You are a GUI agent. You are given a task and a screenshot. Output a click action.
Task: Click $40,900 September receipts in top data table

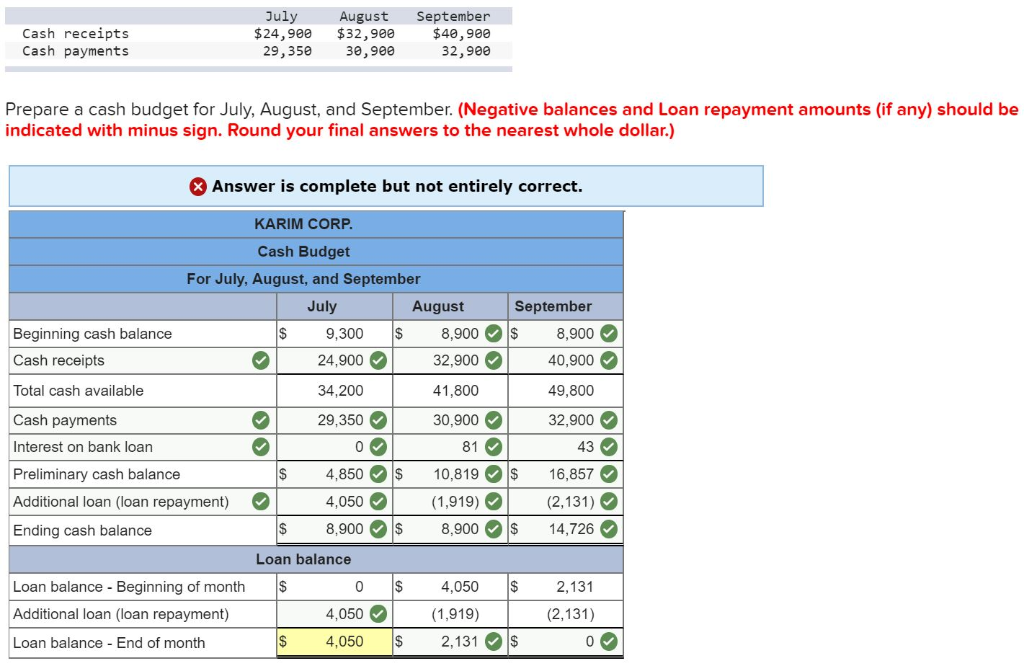tap(462, 33)
